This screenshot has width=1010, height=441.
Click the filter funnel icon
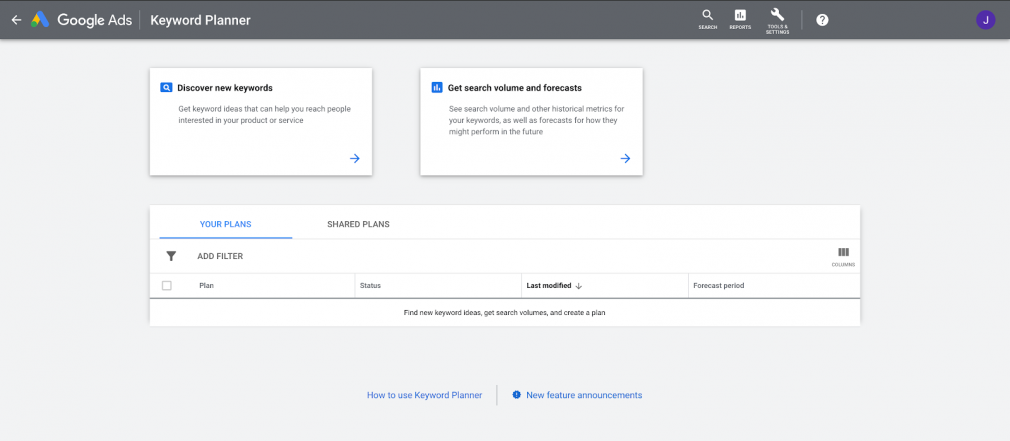point(171,256)
